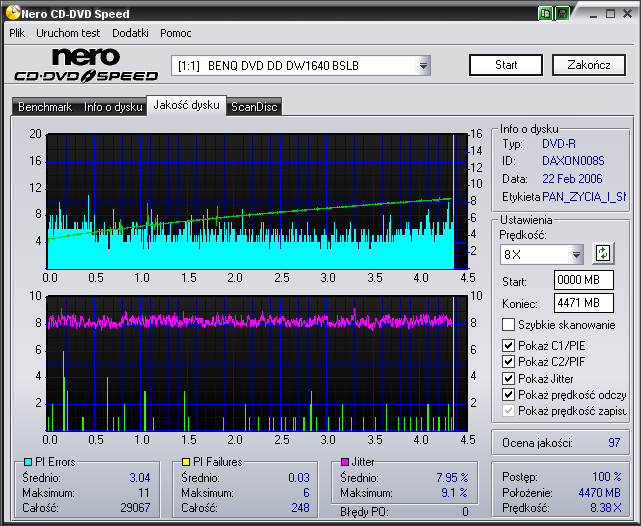Click the green refresh speed icon button
This screenshot has width=641, height=526.
tap(603, 253)
